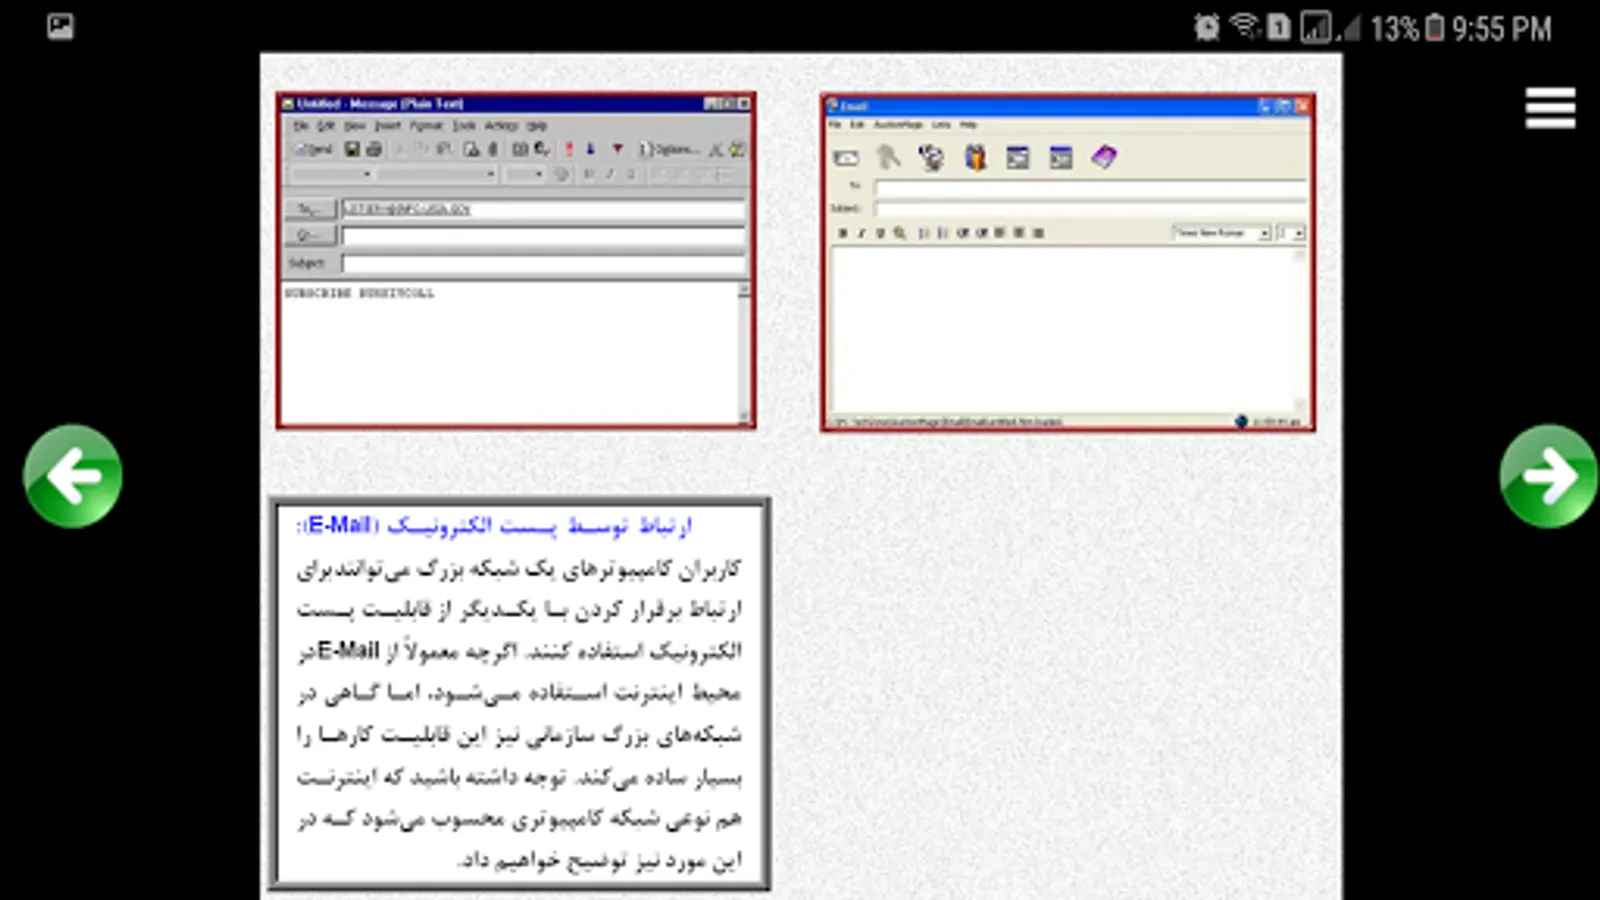Go back with the green left arrow
Viewport: 1600px width, 900px height.
tap(73, 476)
